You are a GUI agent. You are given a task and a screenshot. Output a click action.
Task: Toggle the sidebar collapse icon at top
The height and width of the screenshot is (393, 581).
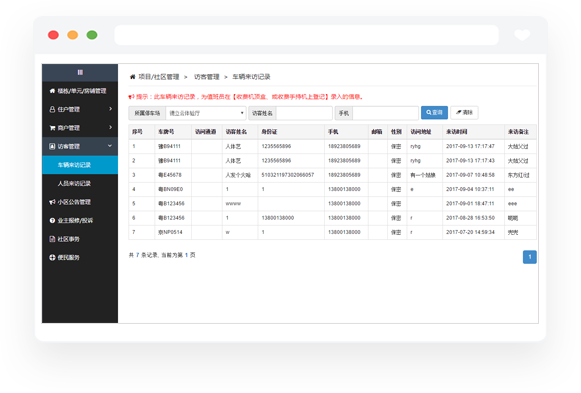point(80,72)
